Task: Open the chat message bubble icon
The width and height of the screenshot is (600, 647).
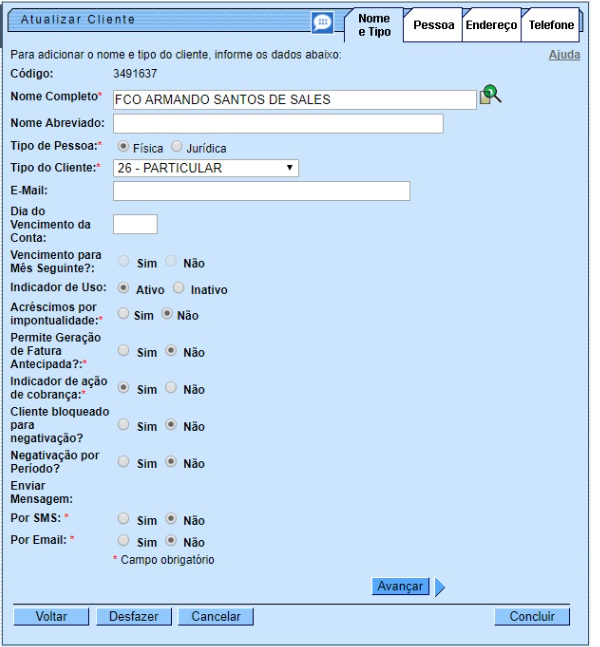Action: coord(322,22)
